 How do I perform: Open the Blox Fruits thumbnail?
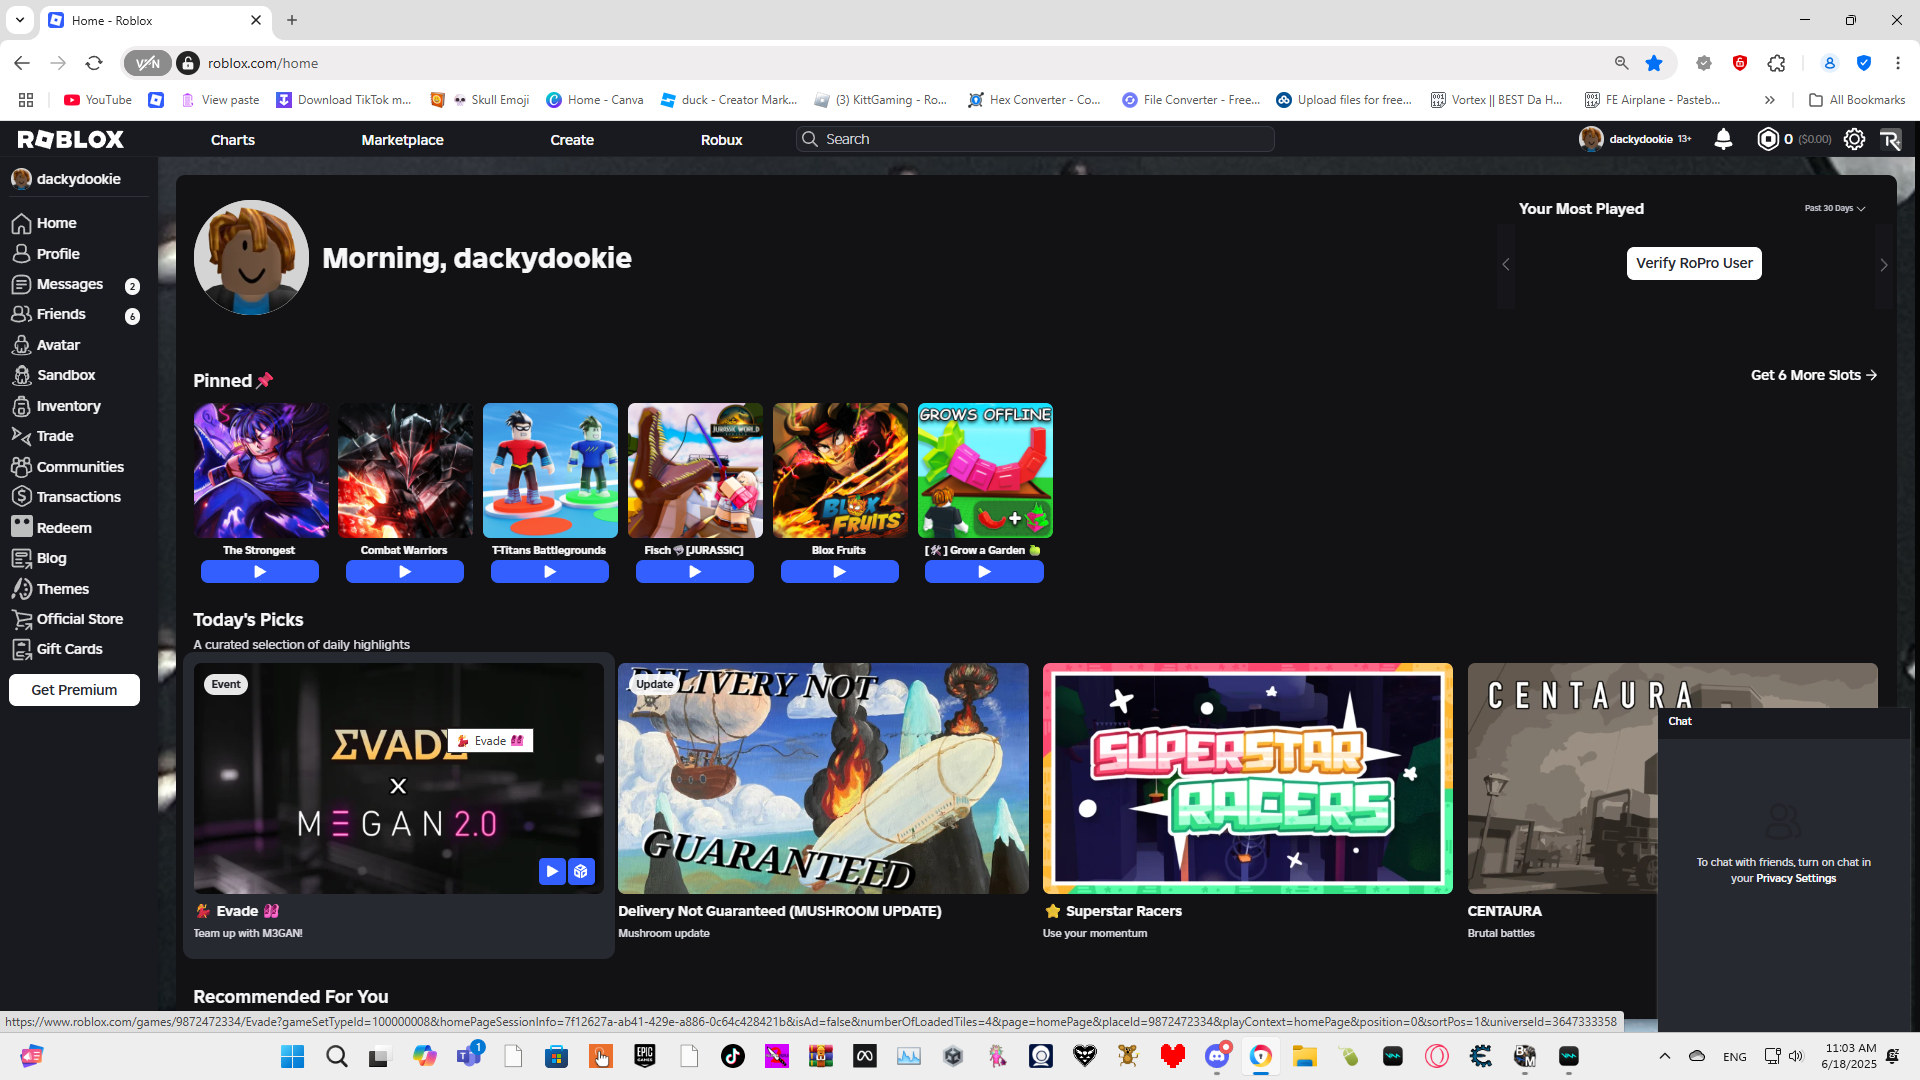[840, 470]
